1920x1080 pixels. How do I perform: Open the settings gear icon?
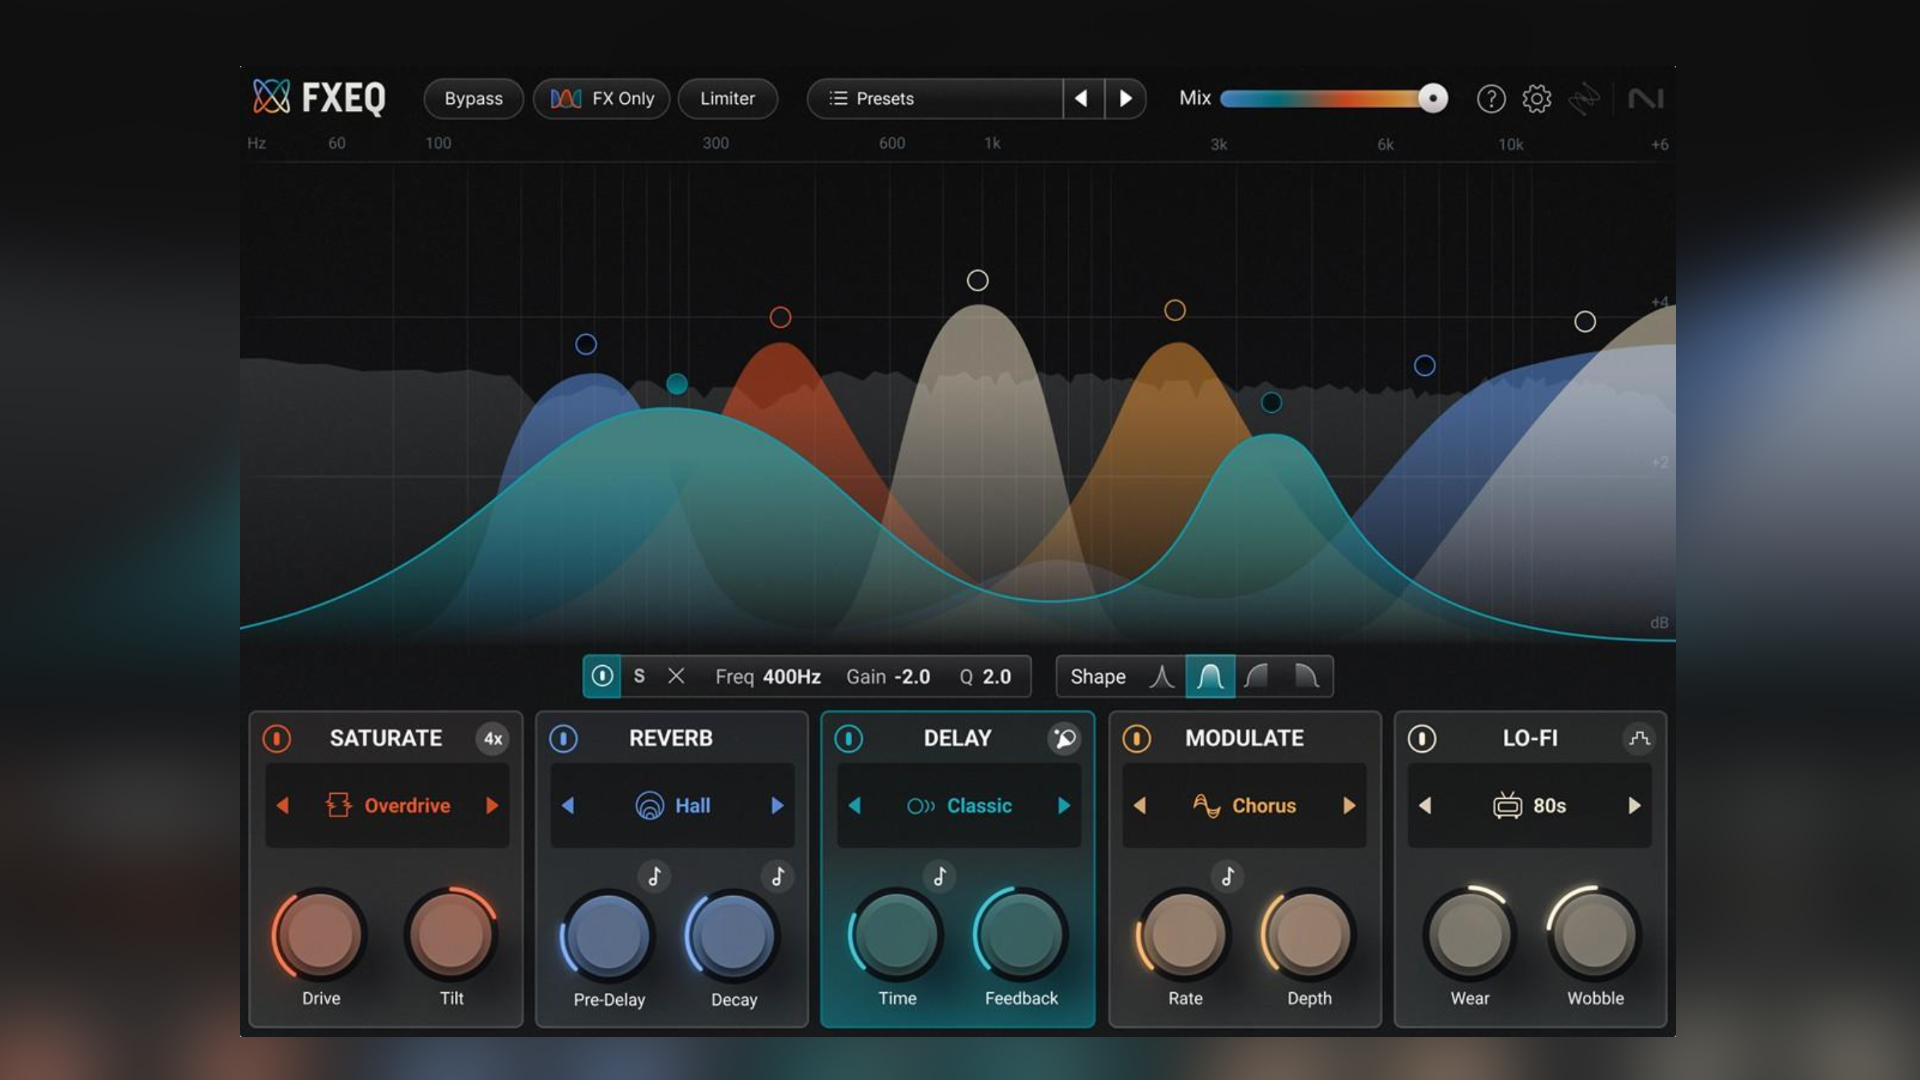1537,99
